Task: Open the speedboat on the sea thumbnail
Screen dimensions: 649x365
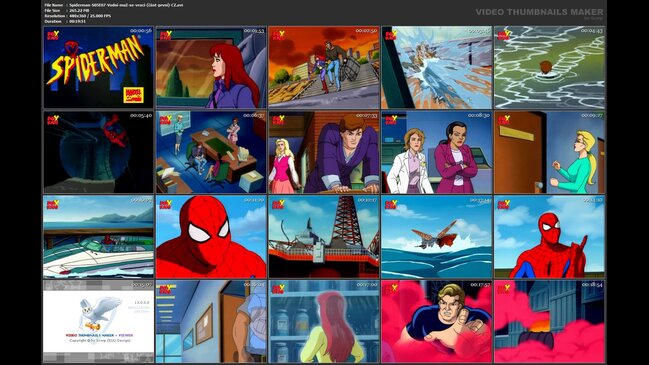Action: [98, 237]
